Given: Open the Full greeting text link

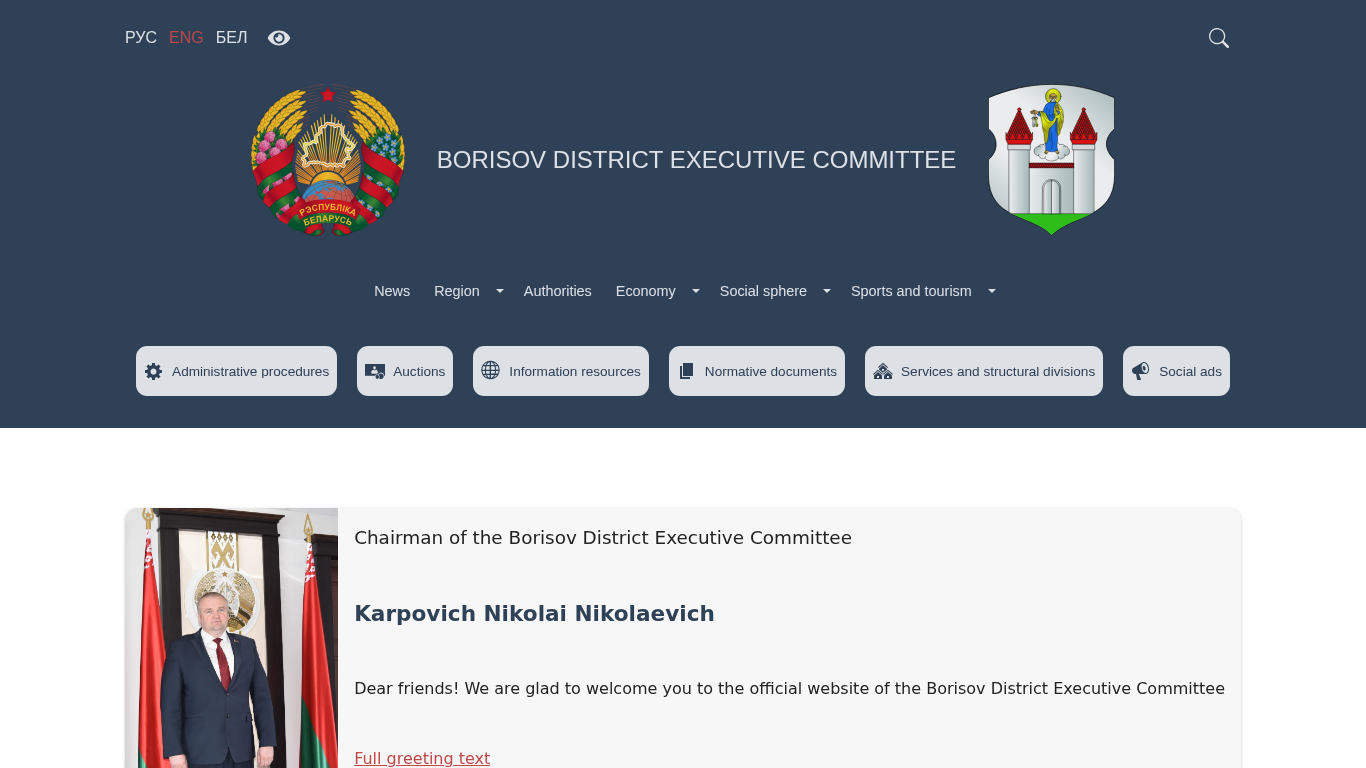Looking at the screenshot, I should pos(422,758).
